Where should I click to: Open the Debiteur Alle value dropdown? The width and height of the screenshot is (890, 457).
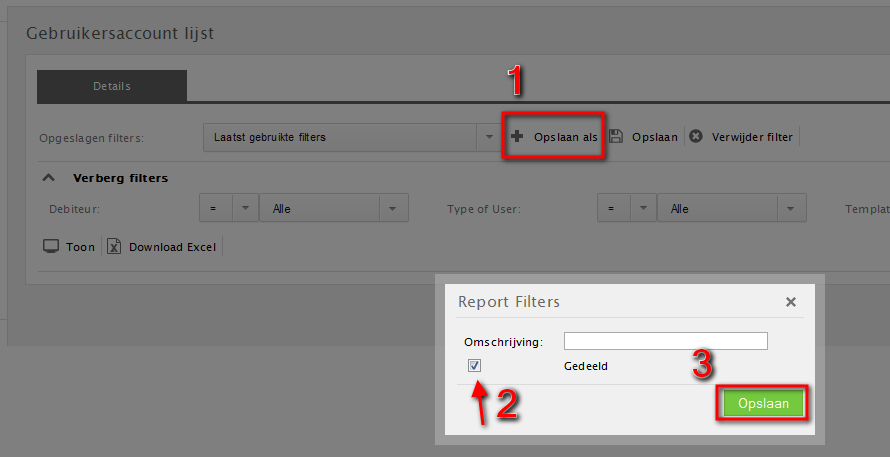point(392,208)
